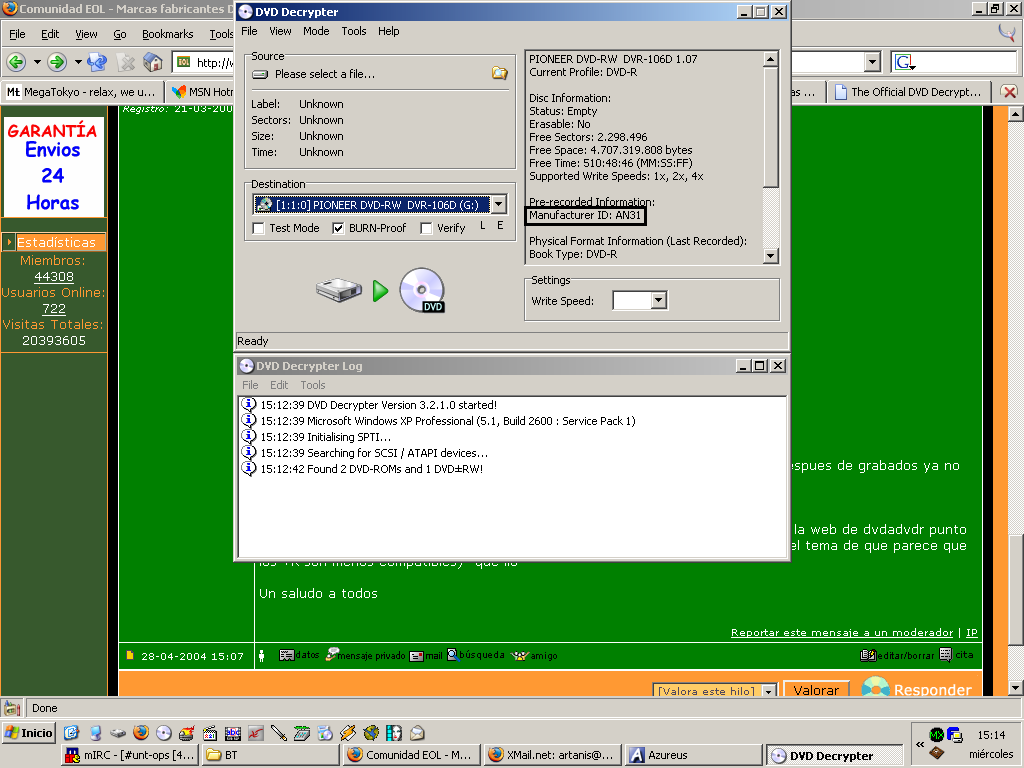Click 'Garantía Envíos 24 Horas' banner
Screen dimensions: 1024x768
(54, 167)
